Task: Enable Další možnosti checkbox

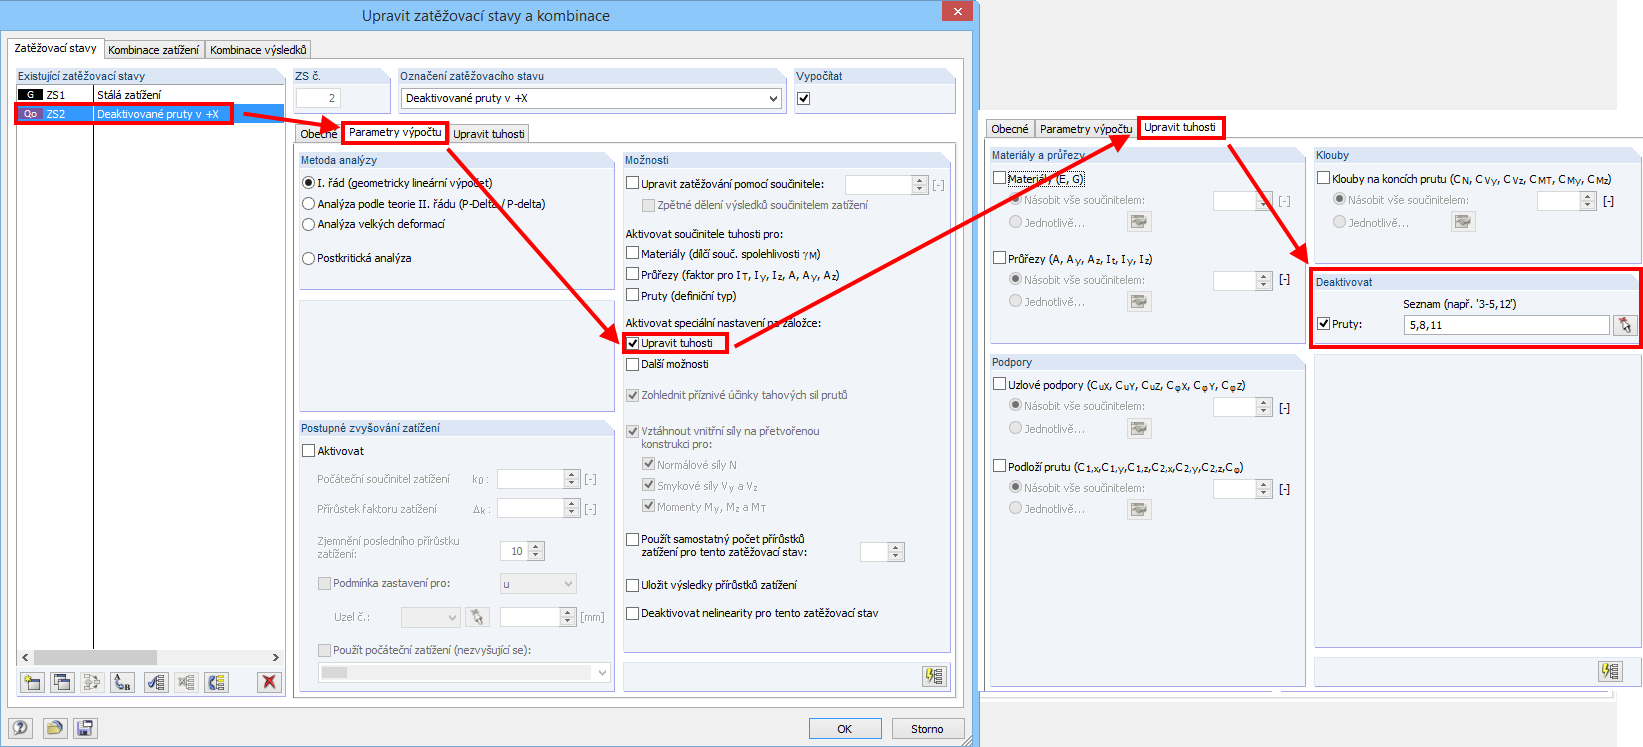Action: pos(632,364)
